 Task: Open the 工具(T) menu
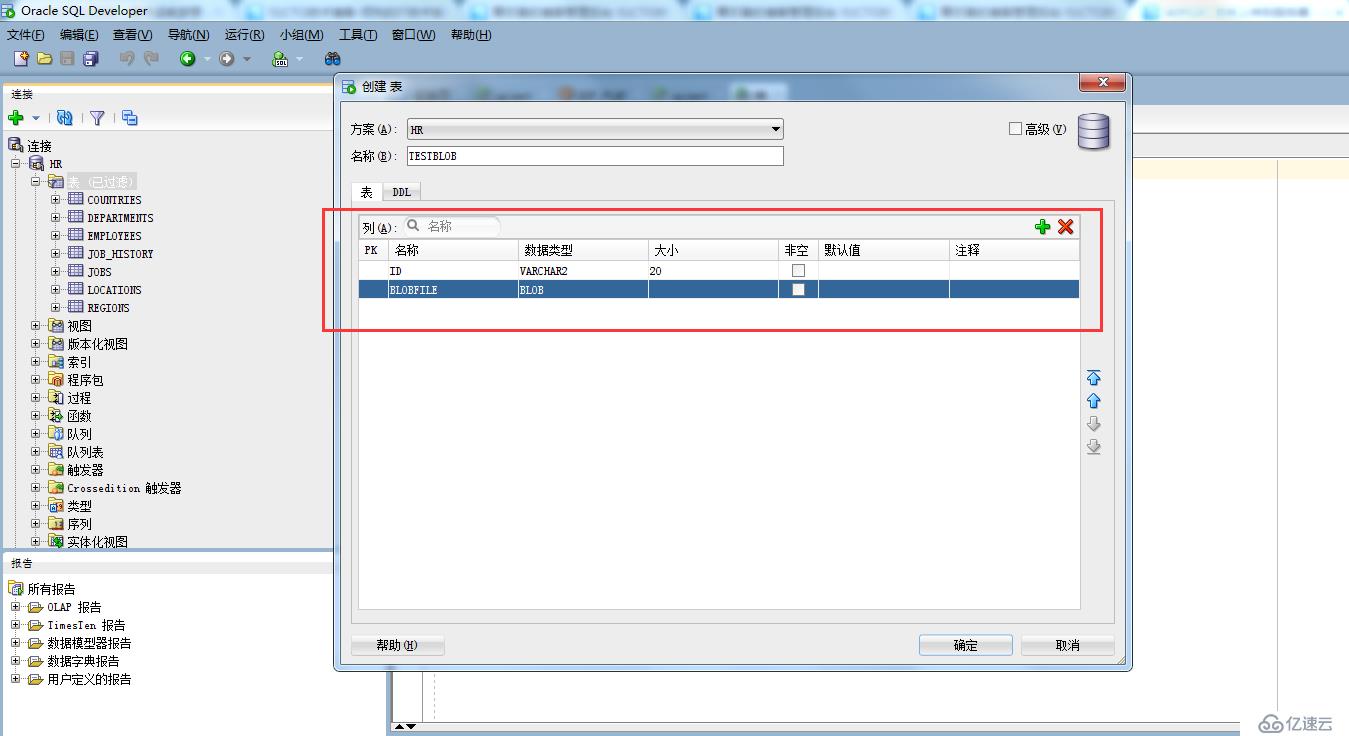coord(357,35)
